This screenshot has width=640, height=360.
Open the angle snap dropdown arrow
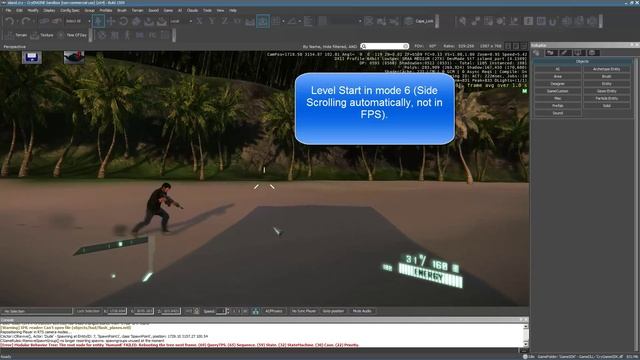(x=300, y=21)
